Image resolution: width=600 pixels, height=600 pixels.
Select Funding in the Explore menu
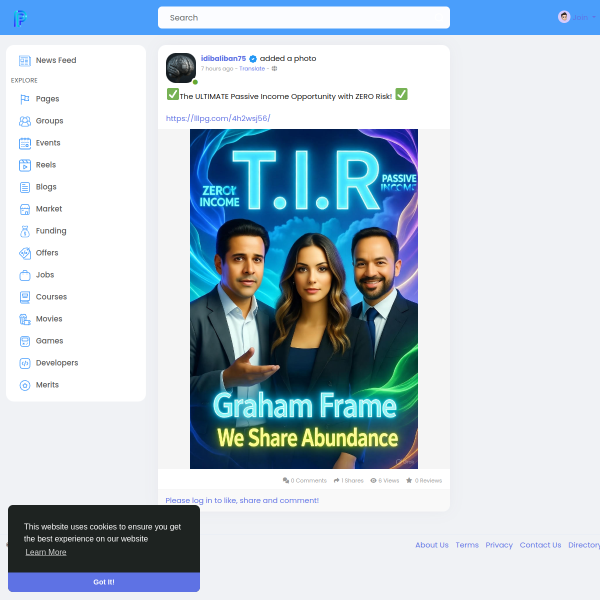(51, 231)
